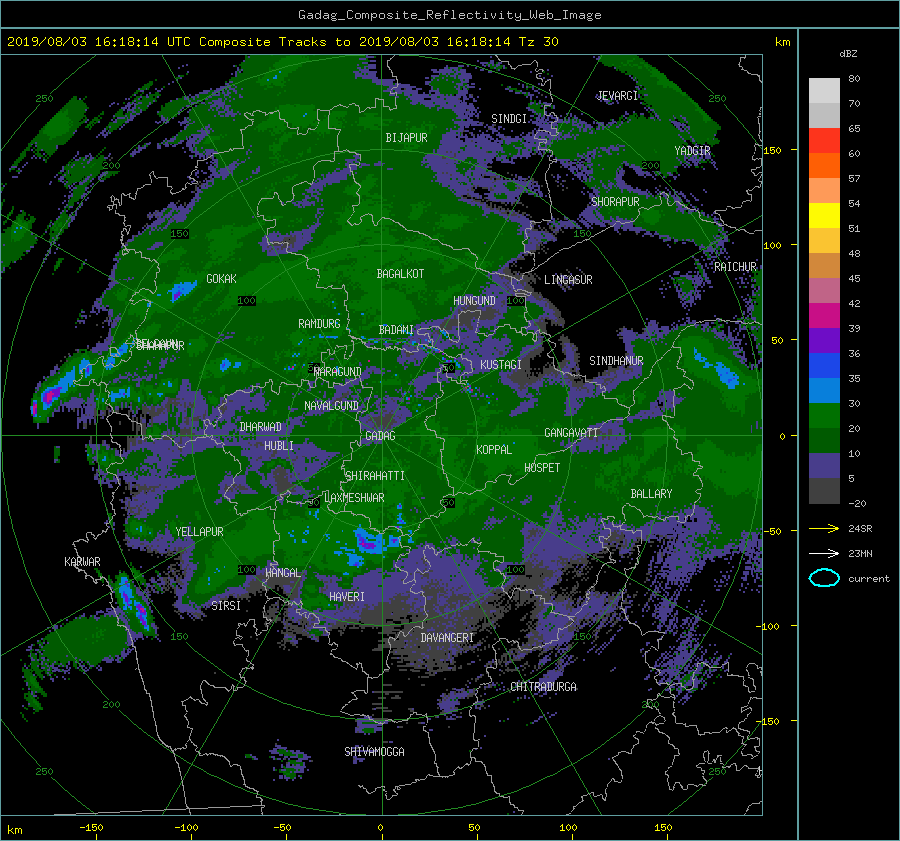Click the HAVERI city label
Image resolution: width=900 pixels, height=841 pixels.
click(347, 597)
